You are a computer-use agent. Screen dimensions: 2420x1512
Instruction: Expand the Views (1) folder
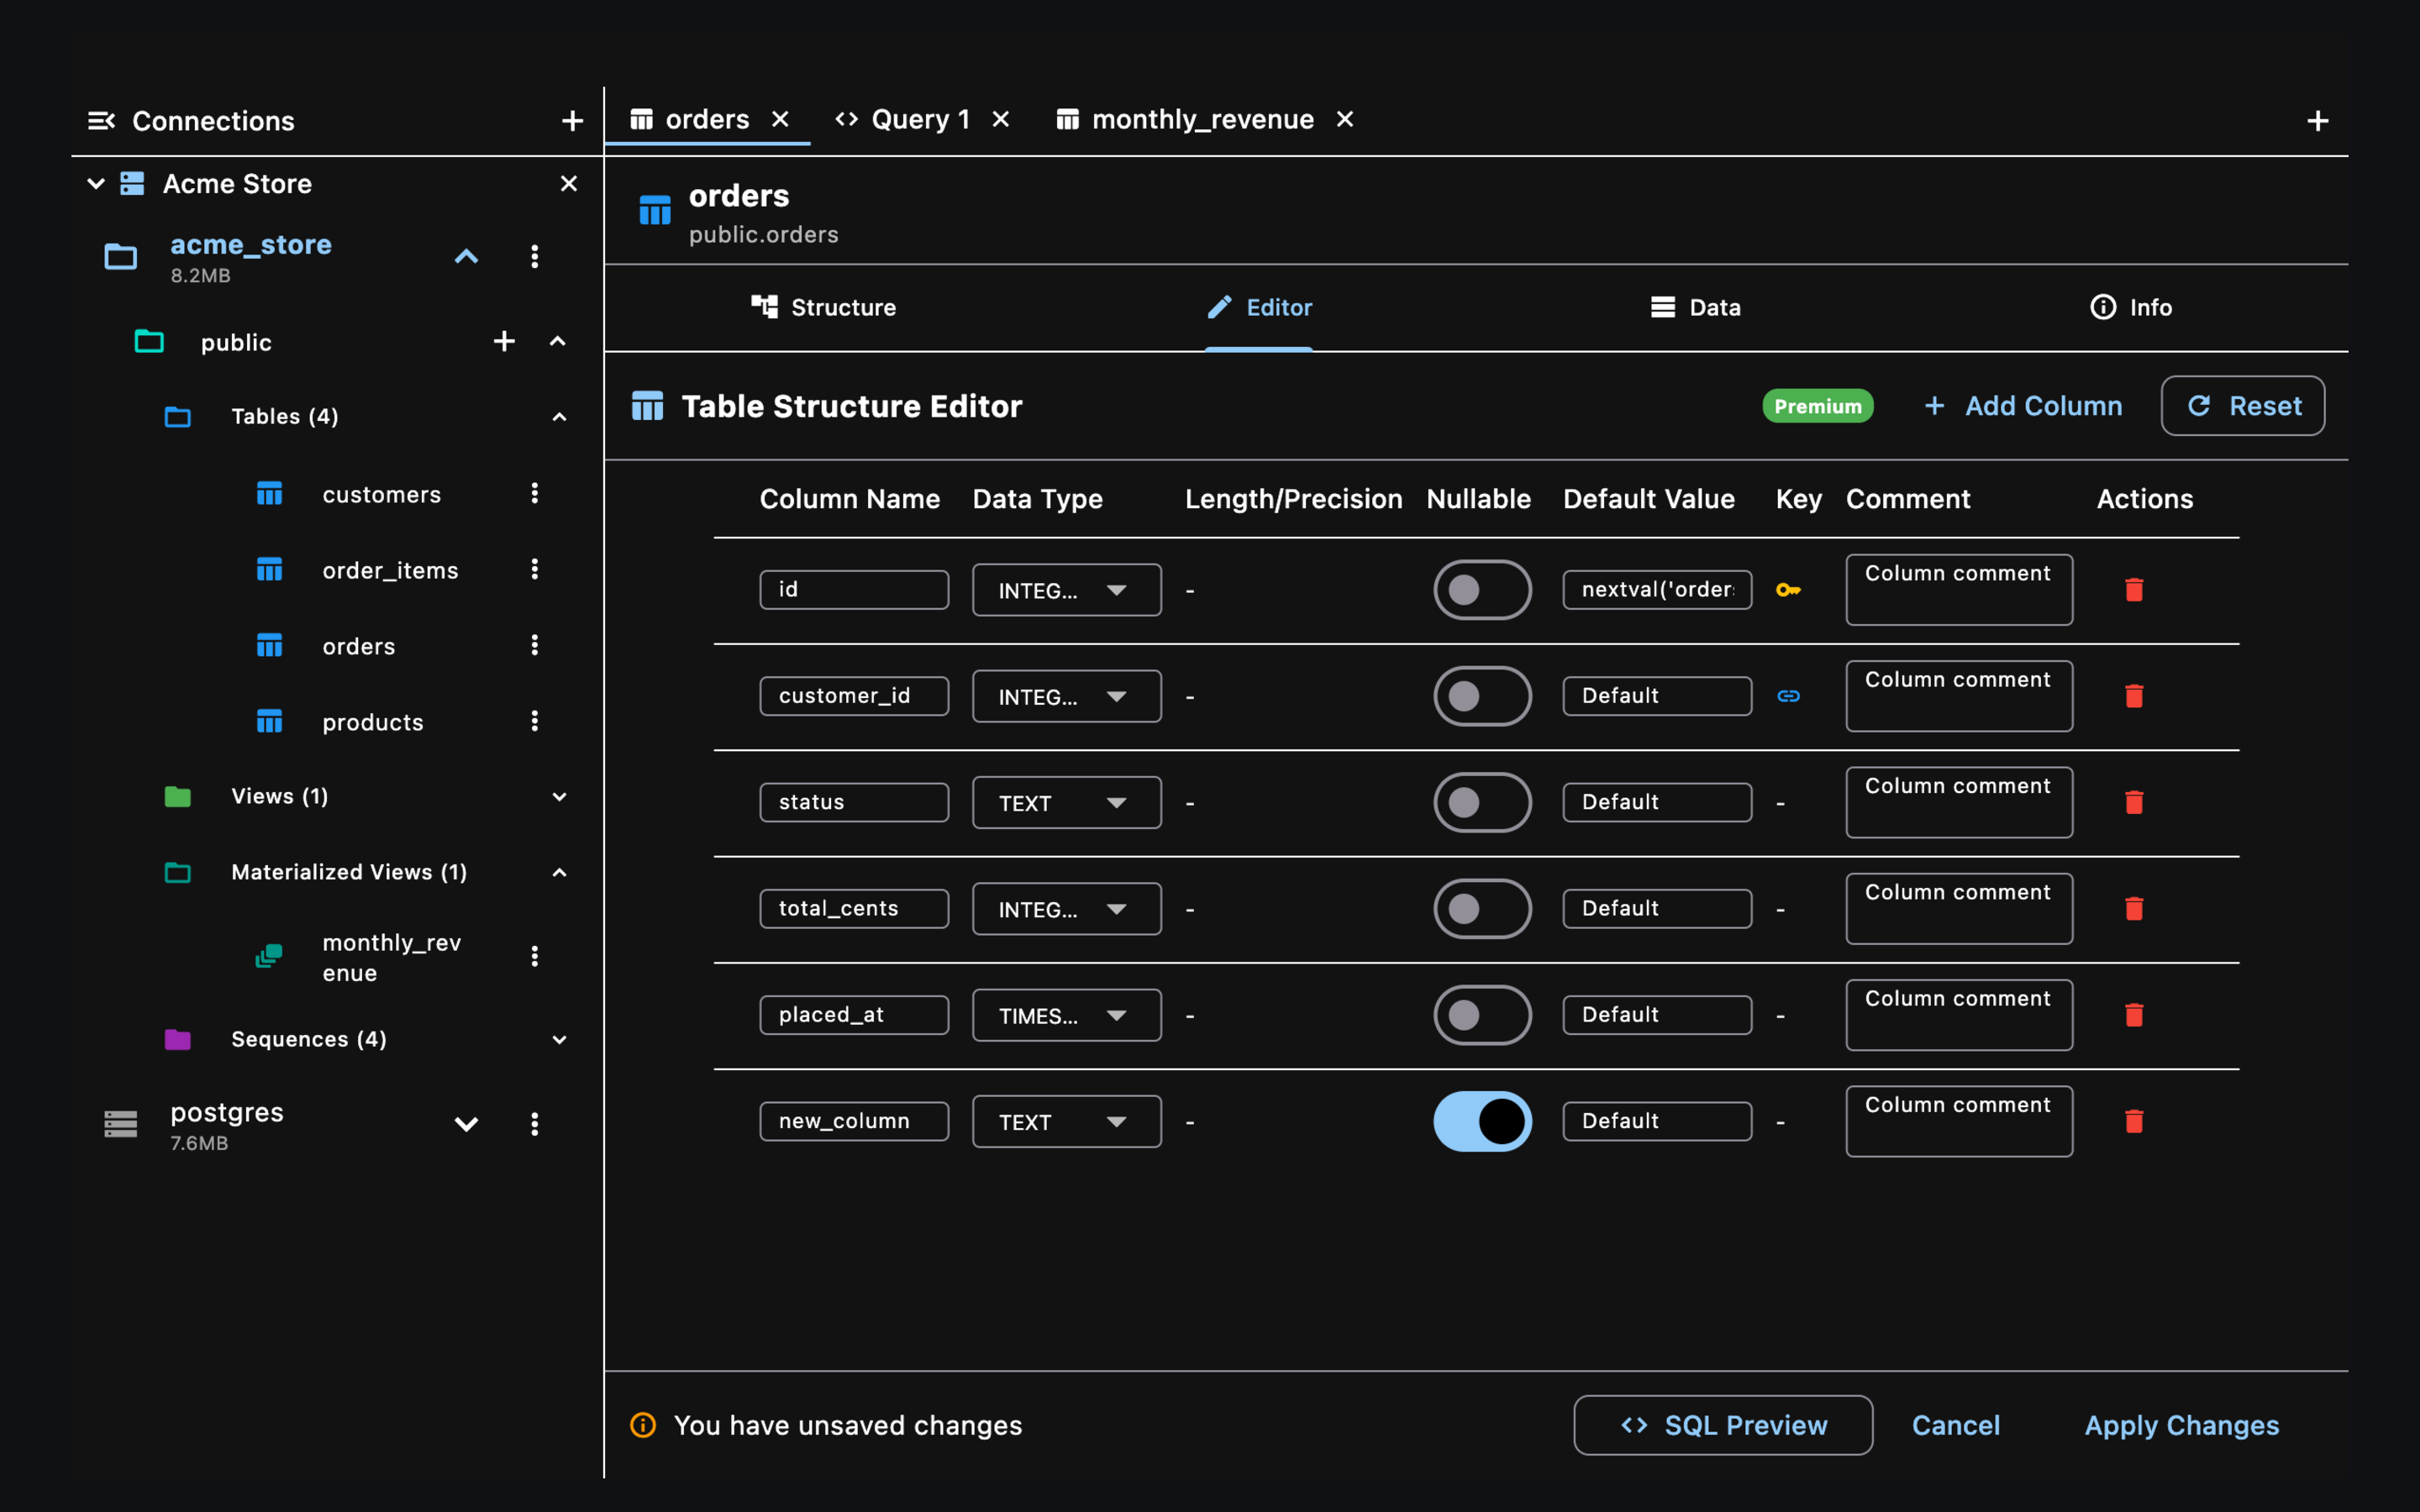[x=559, y=797]
